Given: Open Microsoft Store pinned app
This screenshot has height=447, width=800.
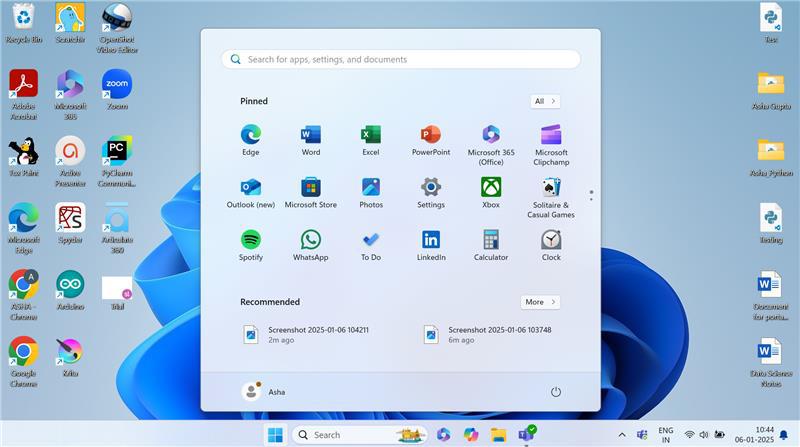Looking at the screenshot, I should (x=311, y=193).
